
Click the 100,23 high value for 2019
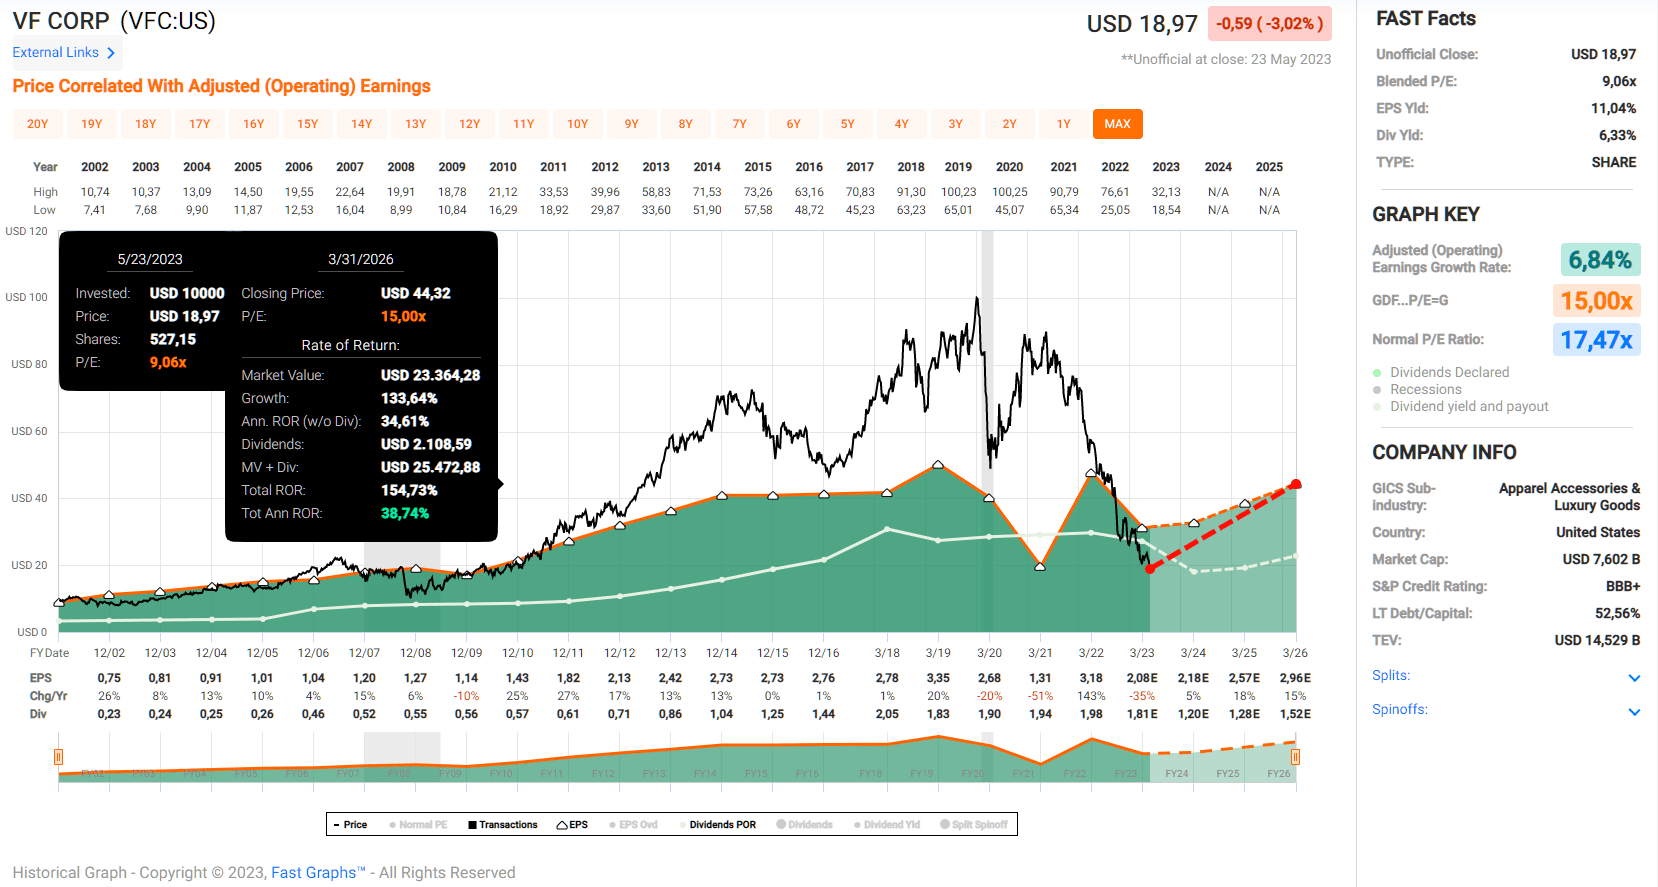(958, 192)
